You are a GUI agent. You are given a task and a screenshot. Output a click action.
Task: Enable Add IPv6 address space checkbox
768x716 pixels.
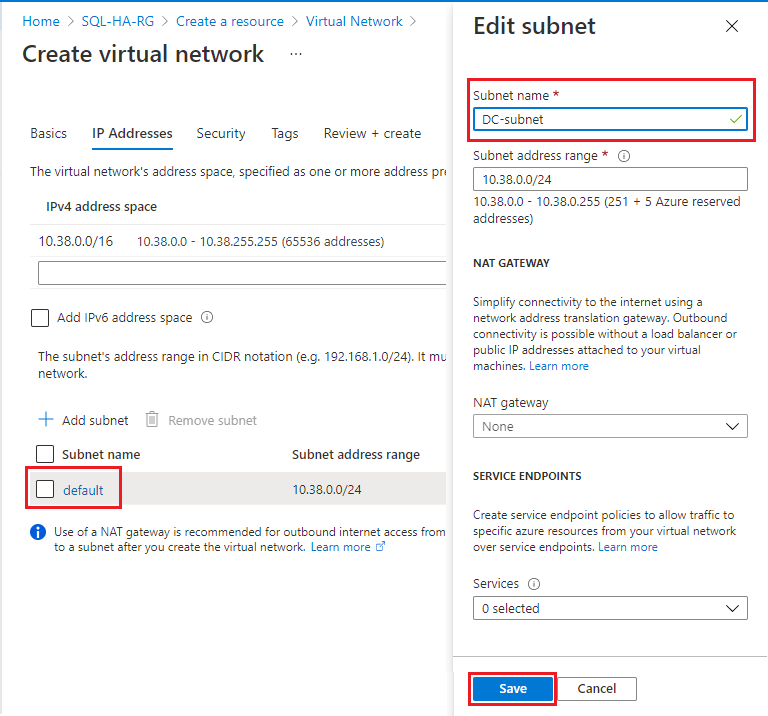40,317
